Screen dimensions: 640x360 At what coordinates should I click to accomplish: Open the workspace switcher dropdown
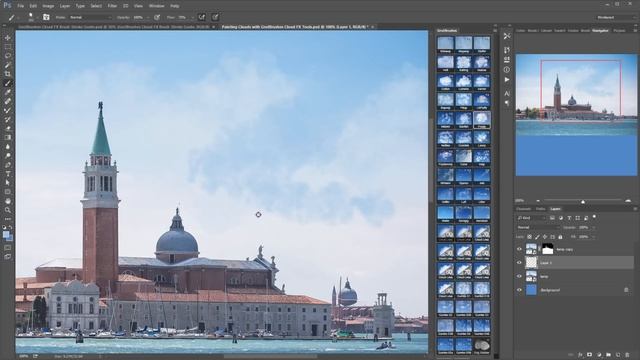[616, 18]
